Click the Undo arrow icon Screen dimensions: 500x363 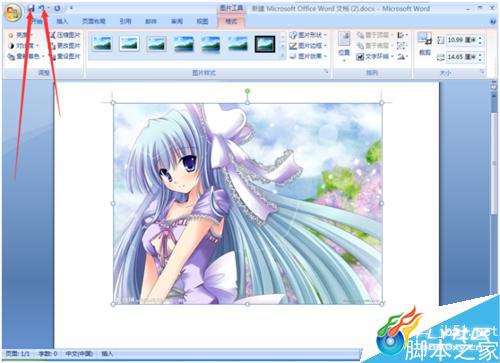coord(42,8)
